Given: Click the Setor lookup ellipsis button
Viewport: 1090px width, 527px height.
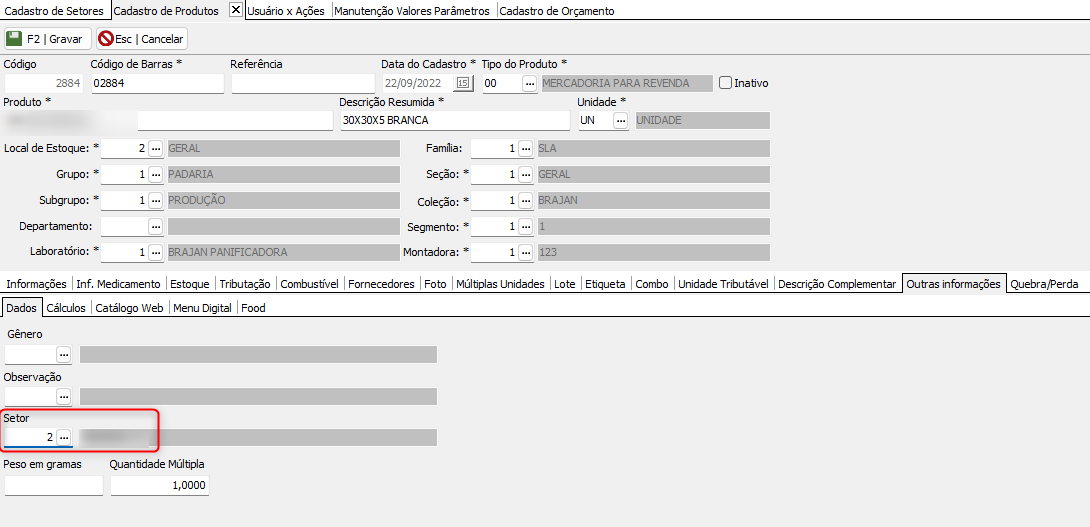Looking at the screenshot, I should point(63,437).
